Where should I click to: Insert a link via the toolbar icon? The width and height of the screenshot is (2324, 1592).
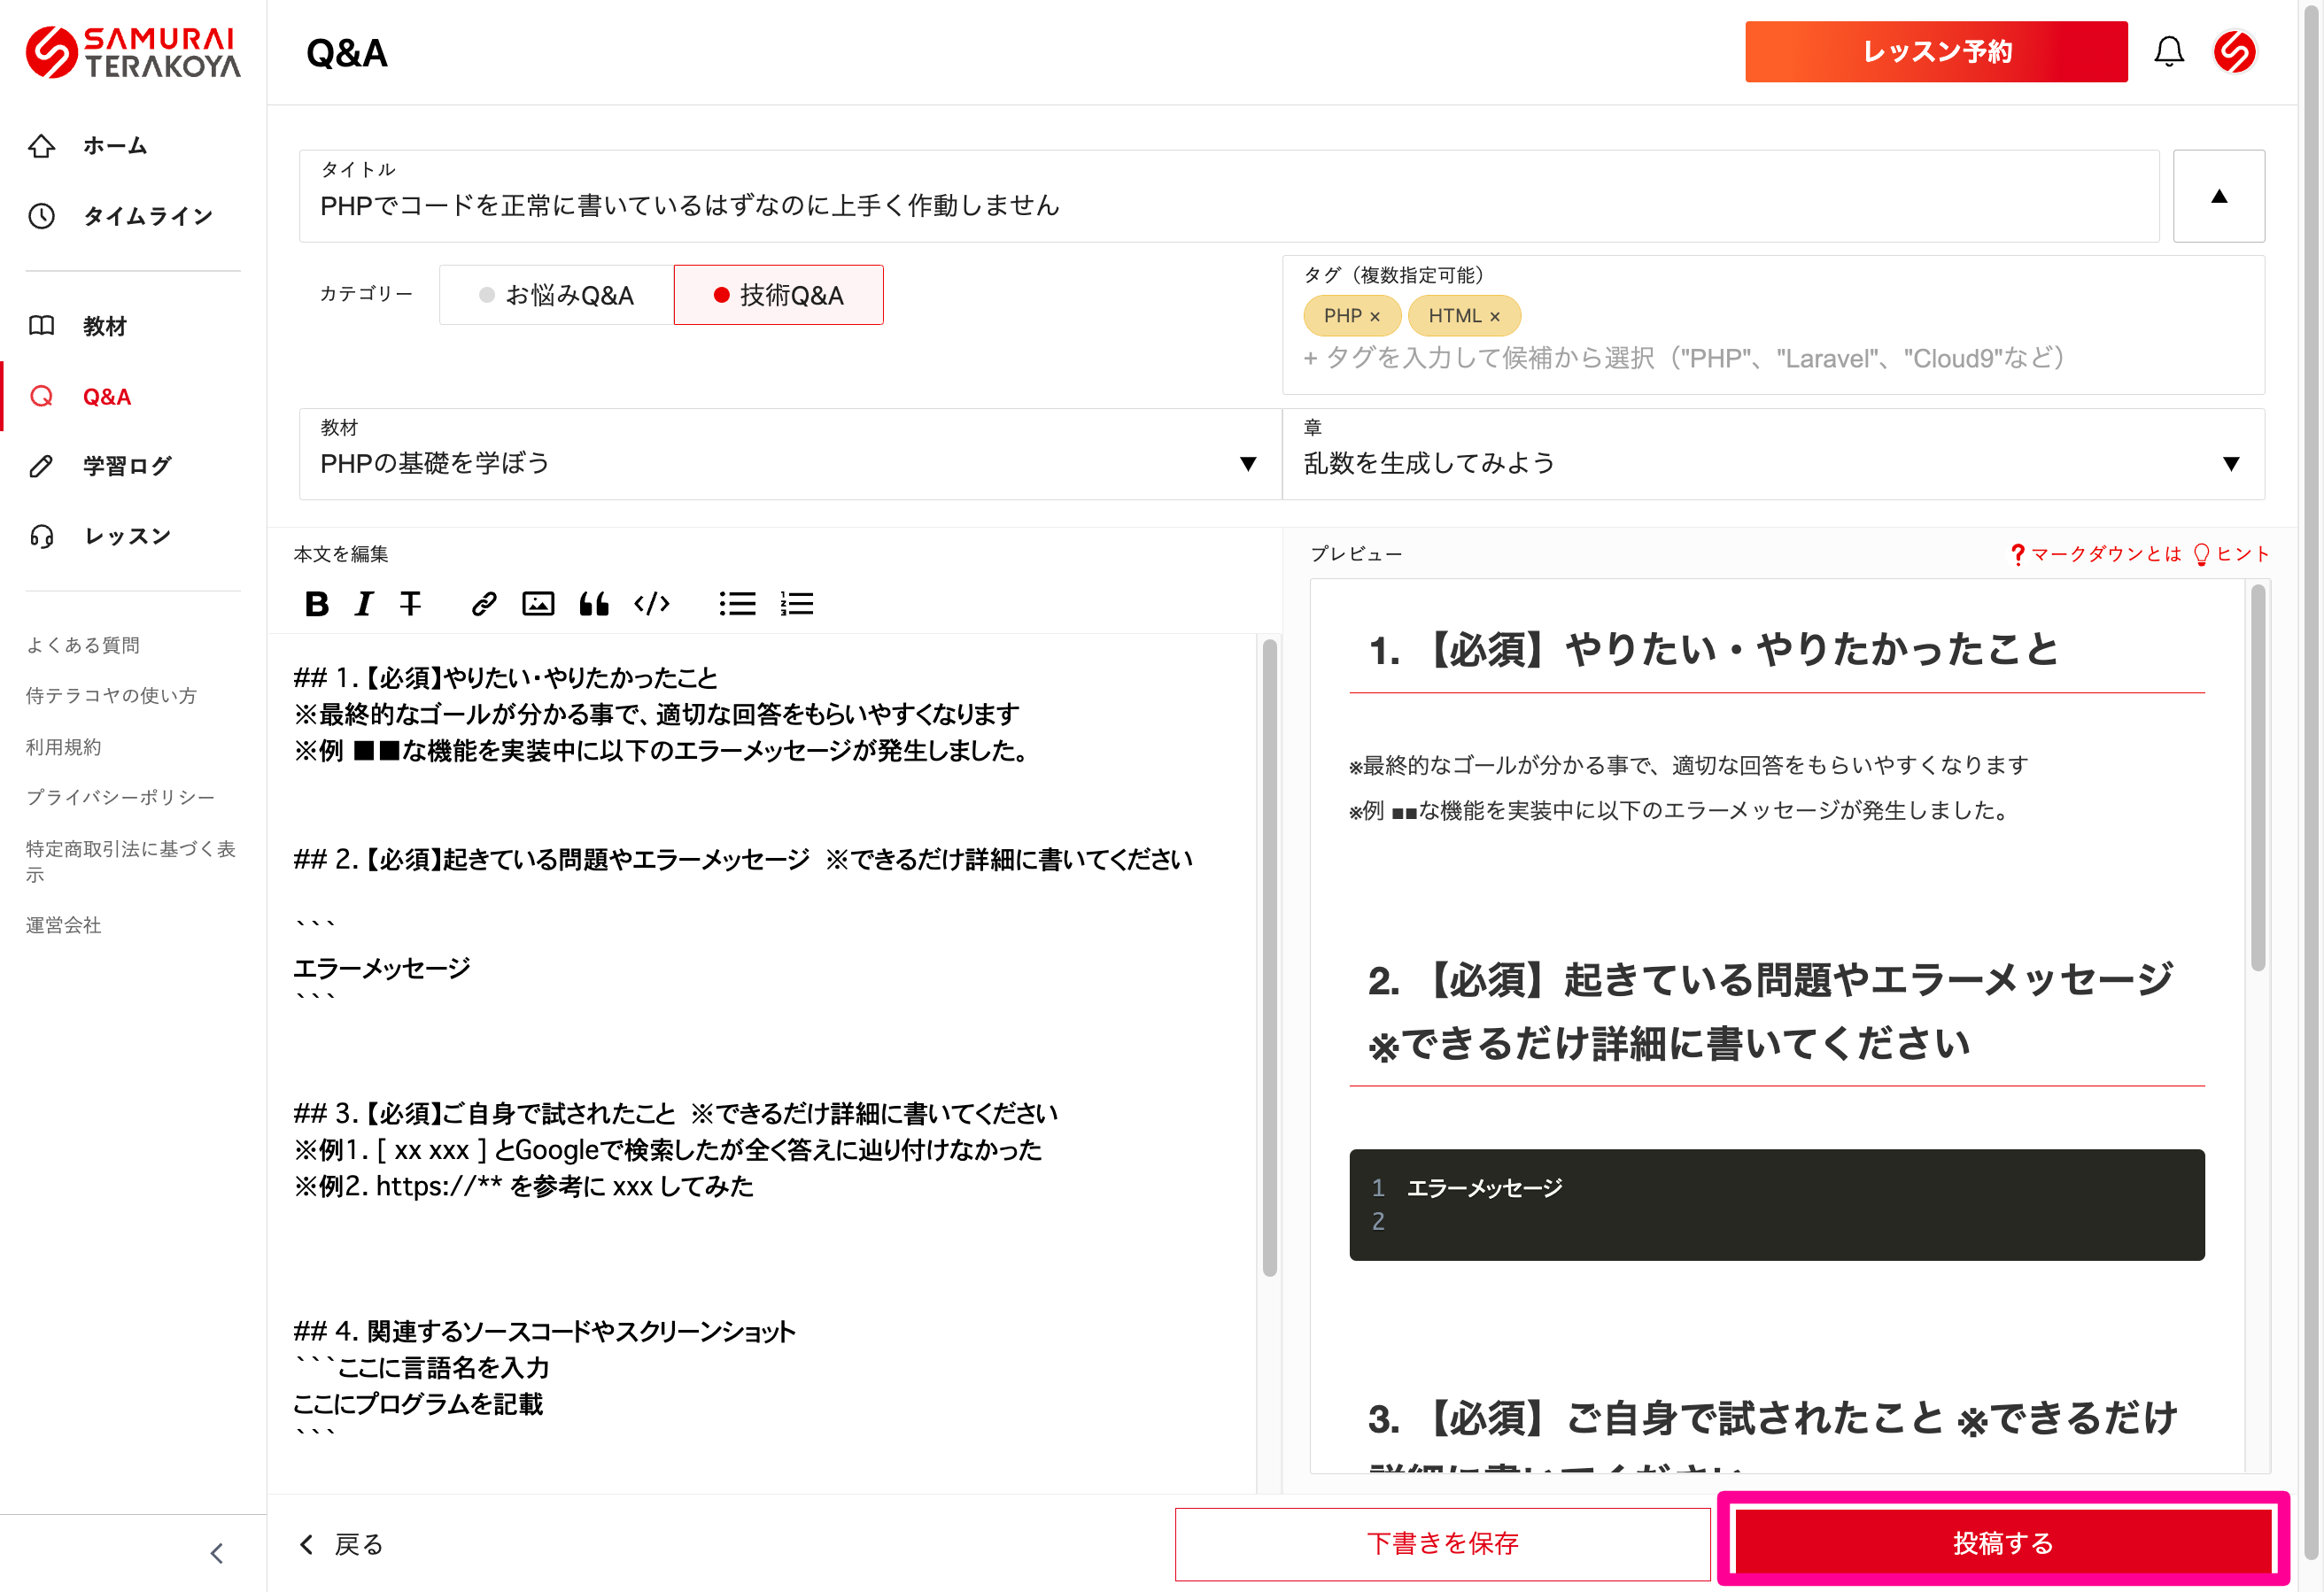484,604
